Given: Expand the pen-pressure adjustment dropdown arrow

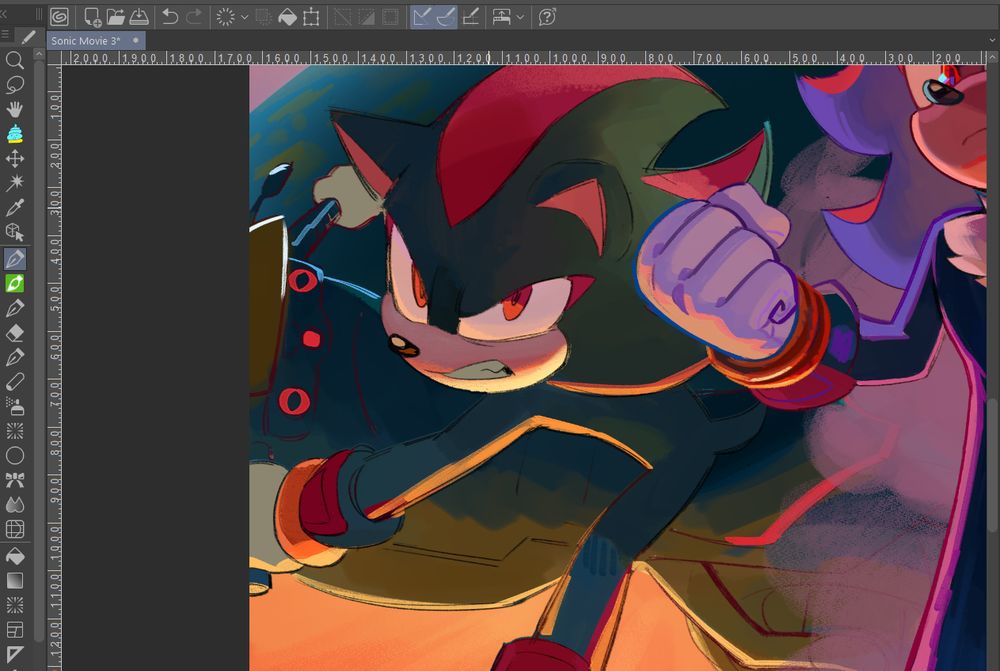Looking at the screenshot, I should [x=520, y=17].
